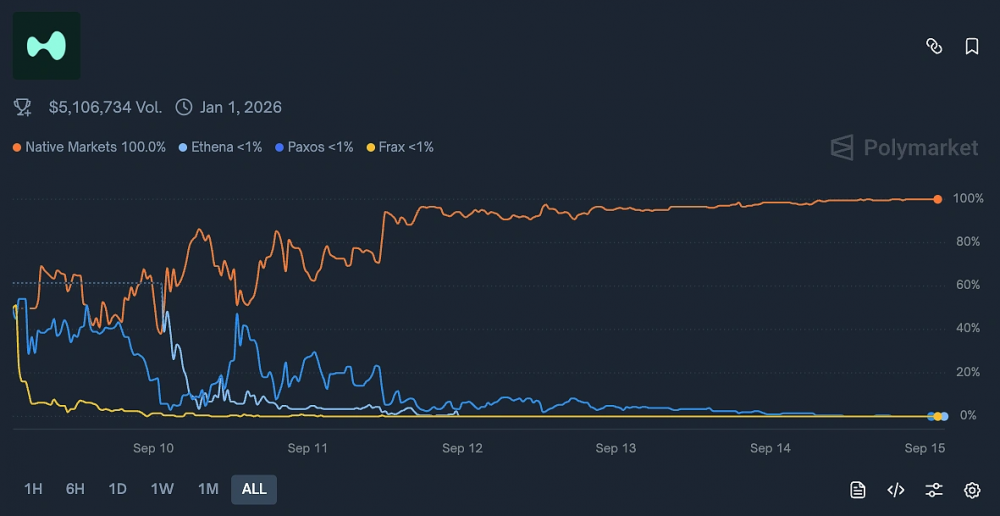This screenshot has width=1000, height=516.
Task: Click the market logo thumbnail
Action: click(x=46, y=46)
